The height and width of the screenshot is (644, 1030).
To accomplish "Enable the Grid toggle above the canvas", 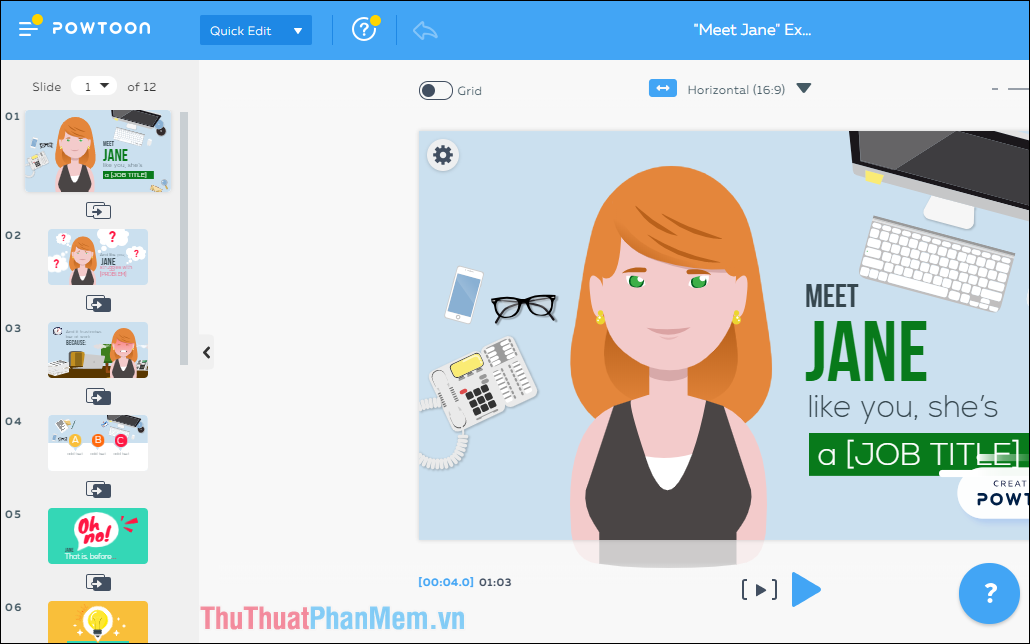I will (435, 90).
